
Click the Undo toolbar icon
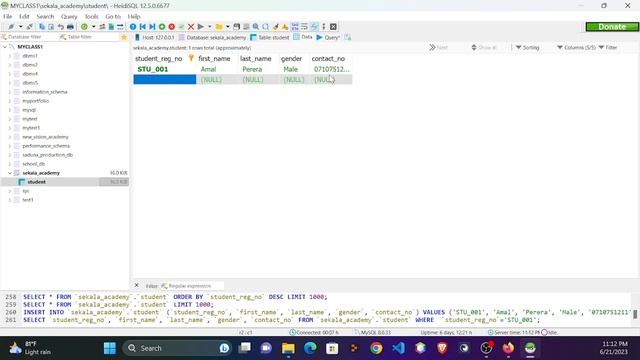pyautogui.click(x=61, y=27)
